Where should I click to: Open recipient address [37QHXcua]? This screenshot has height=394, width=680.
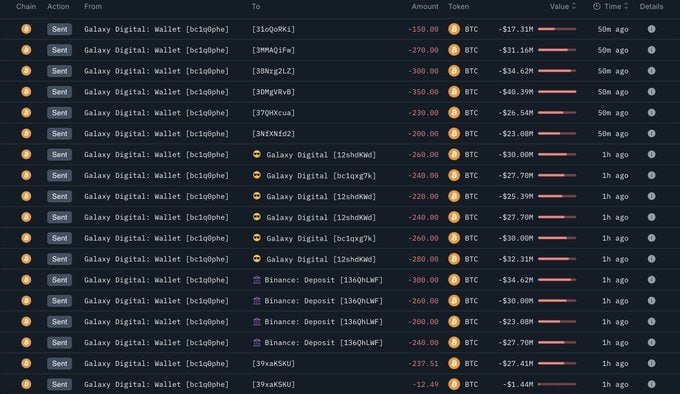tap(273, 113)
